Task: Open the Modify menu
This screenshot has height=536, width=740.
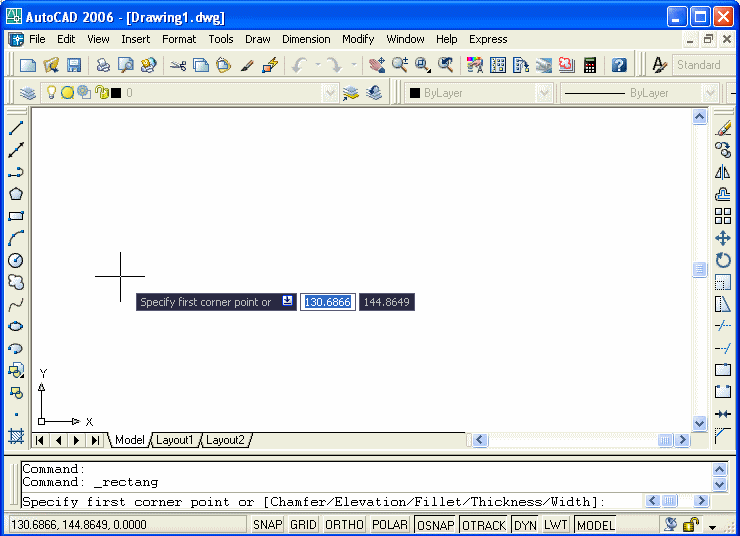Action: [x=358, y=39]
